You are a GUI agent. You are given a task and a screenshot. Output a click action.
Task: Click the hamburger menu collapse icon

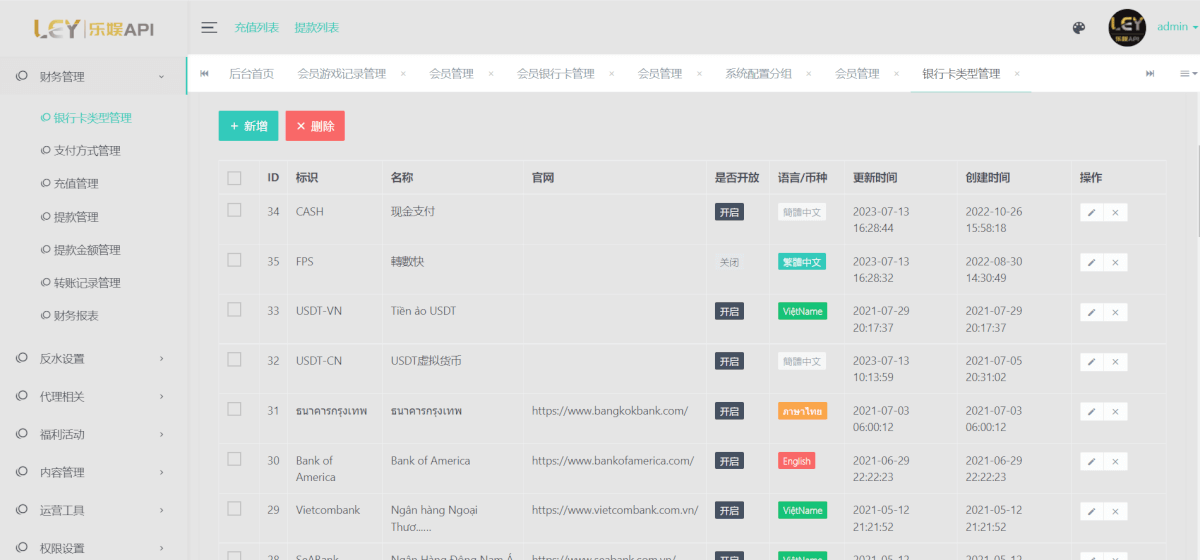tap(209, 28)
